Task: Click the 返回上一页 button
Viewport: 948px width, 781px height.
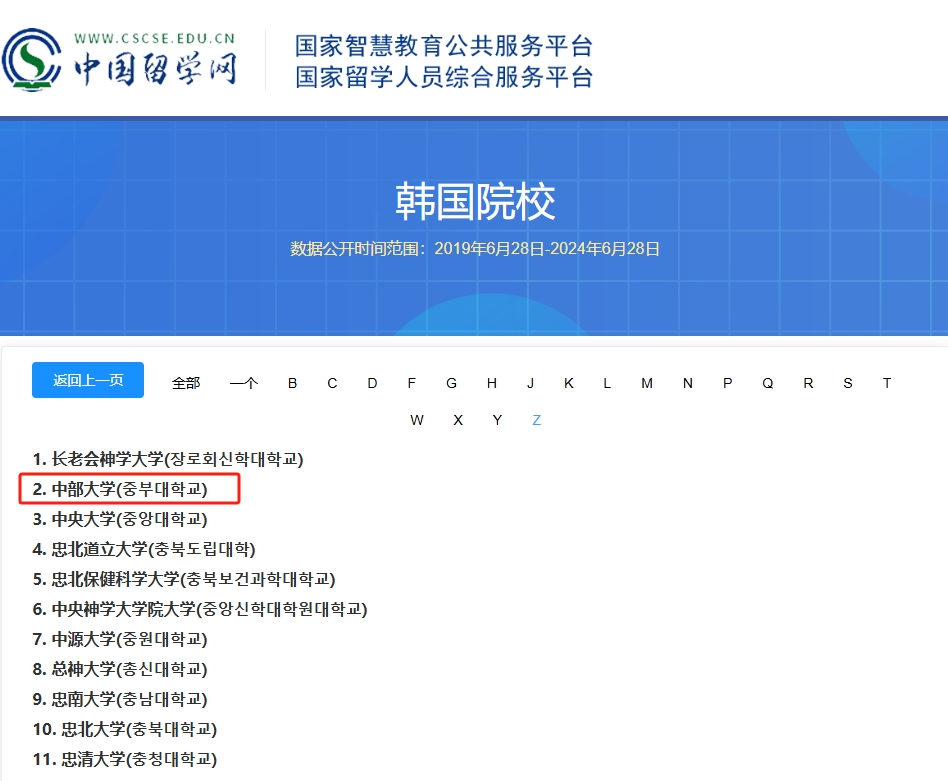Action: tap(88, 380)
